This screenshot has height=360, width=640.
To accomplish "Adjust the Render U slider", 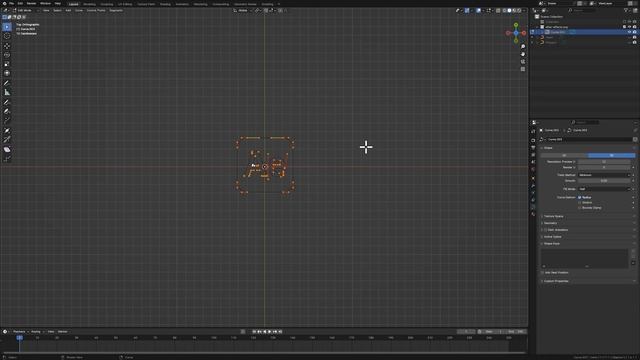I will tap(604, 167).
